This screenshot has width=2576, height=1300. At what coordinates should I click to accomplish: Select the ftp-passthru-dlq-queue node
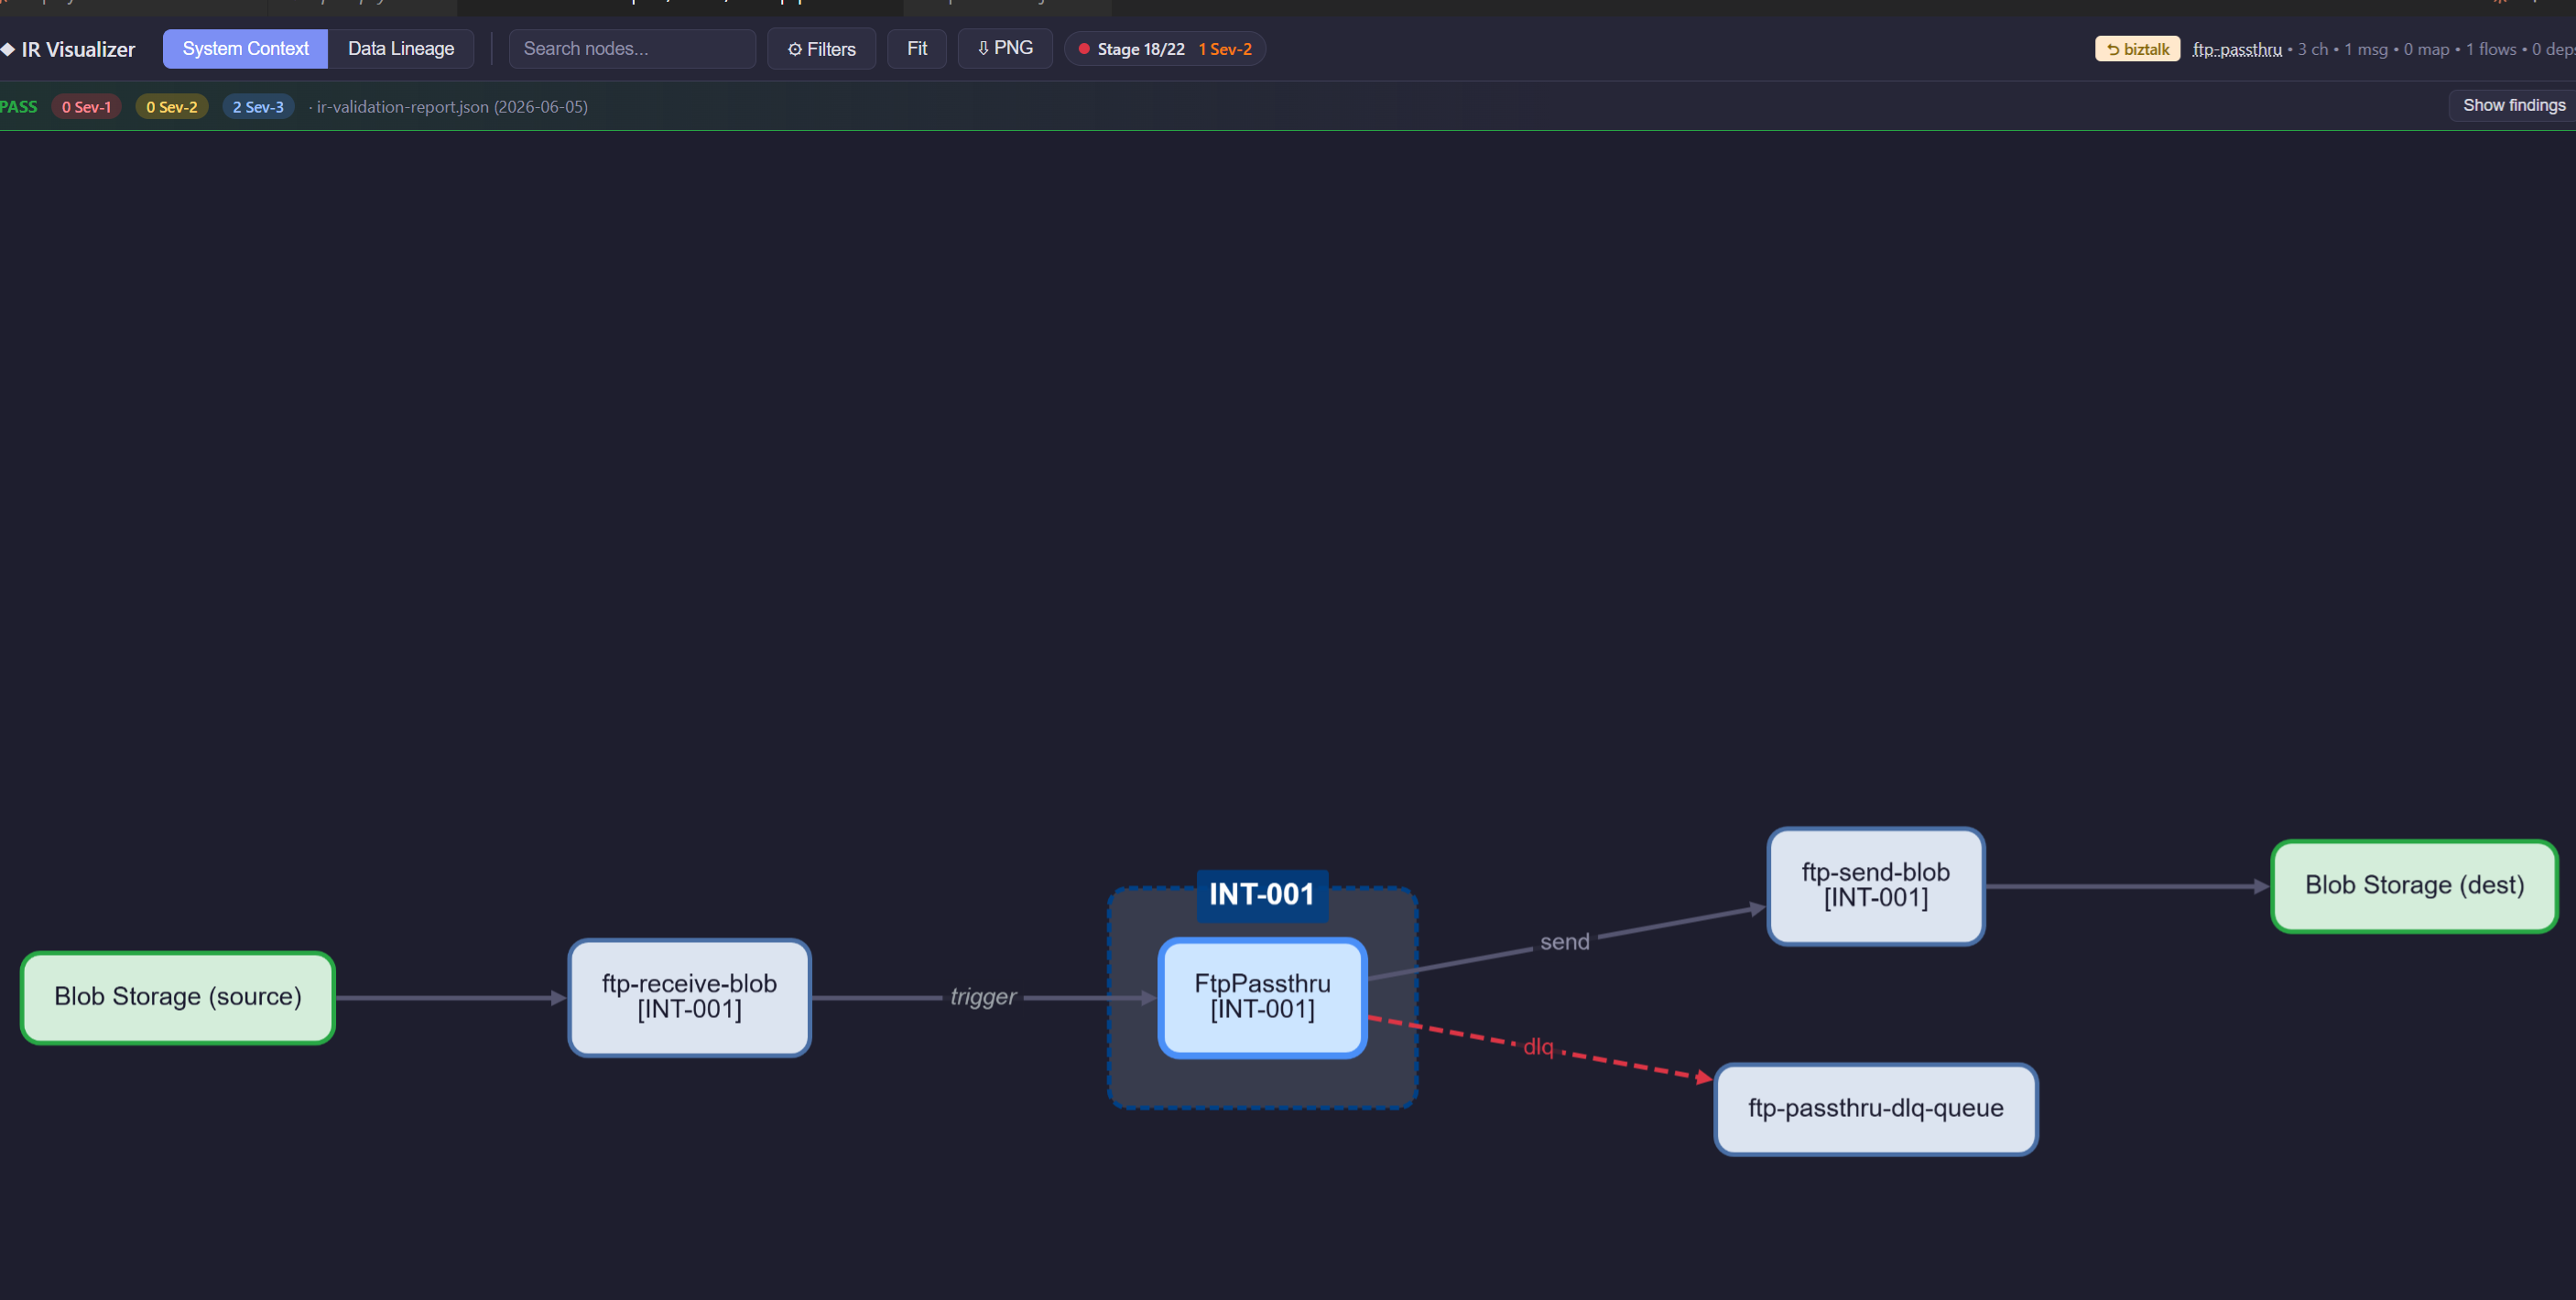tap(1875, 1108)
